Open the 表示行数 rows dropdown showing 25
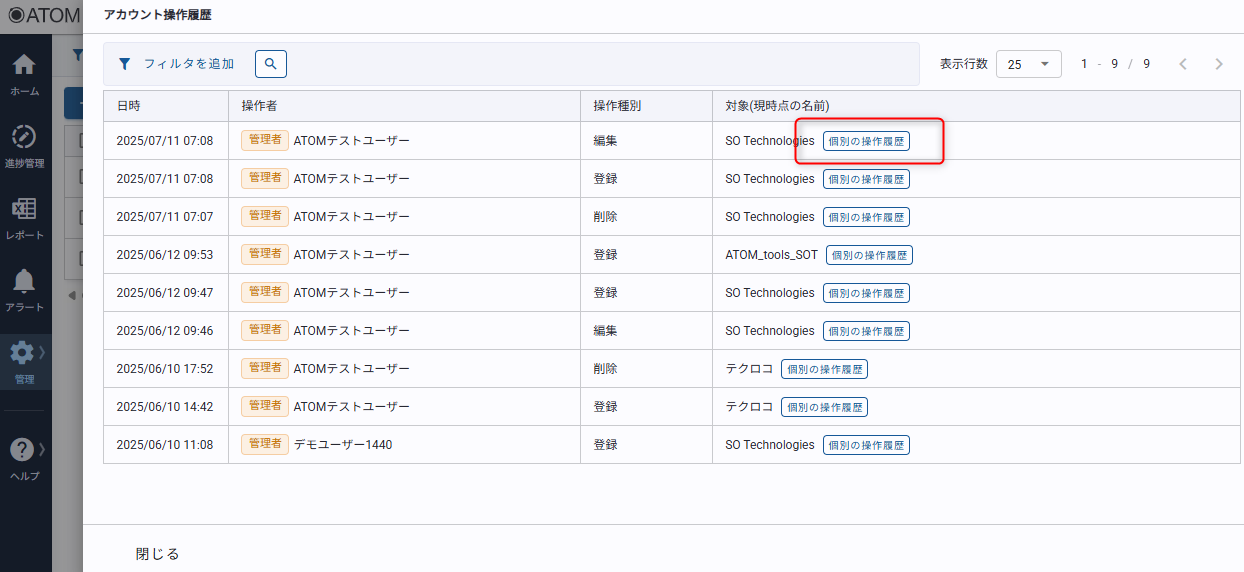The width and height of the screenshot is (1244, 572). (1028, 64)
